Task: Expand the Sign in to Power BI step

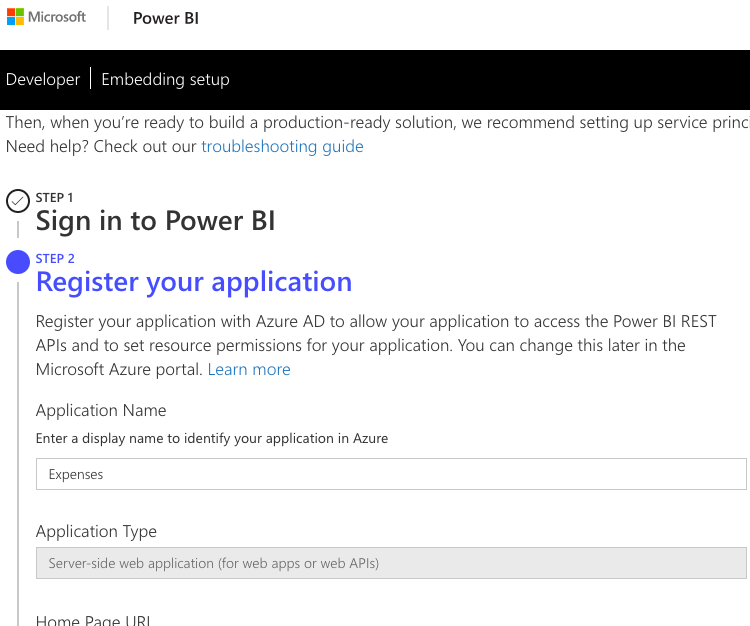Action: (x=155, y=221)
